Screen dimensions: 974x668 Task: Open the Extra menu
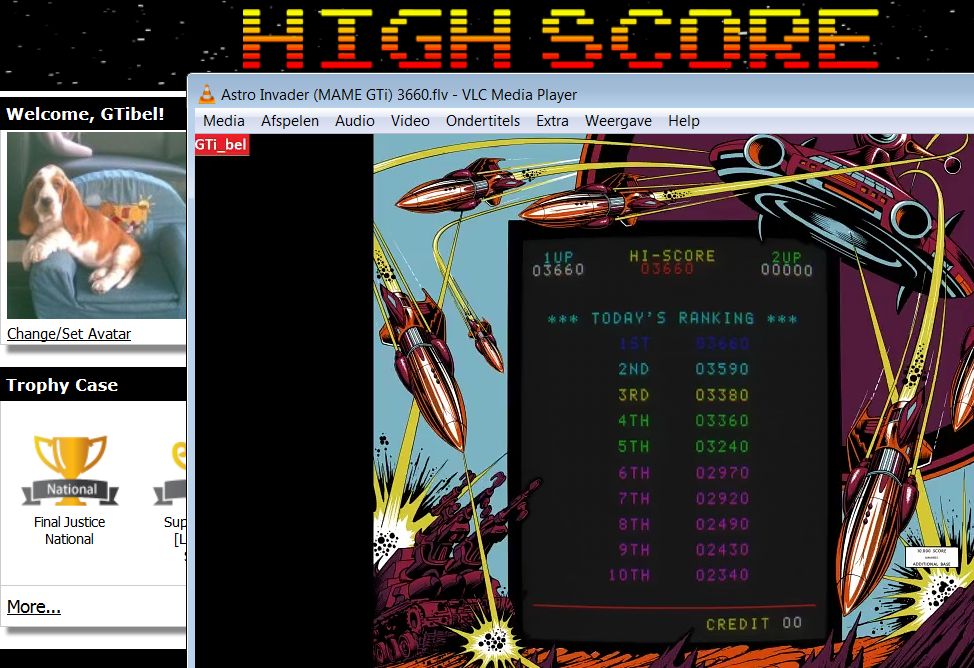click(x=552, y=121)
